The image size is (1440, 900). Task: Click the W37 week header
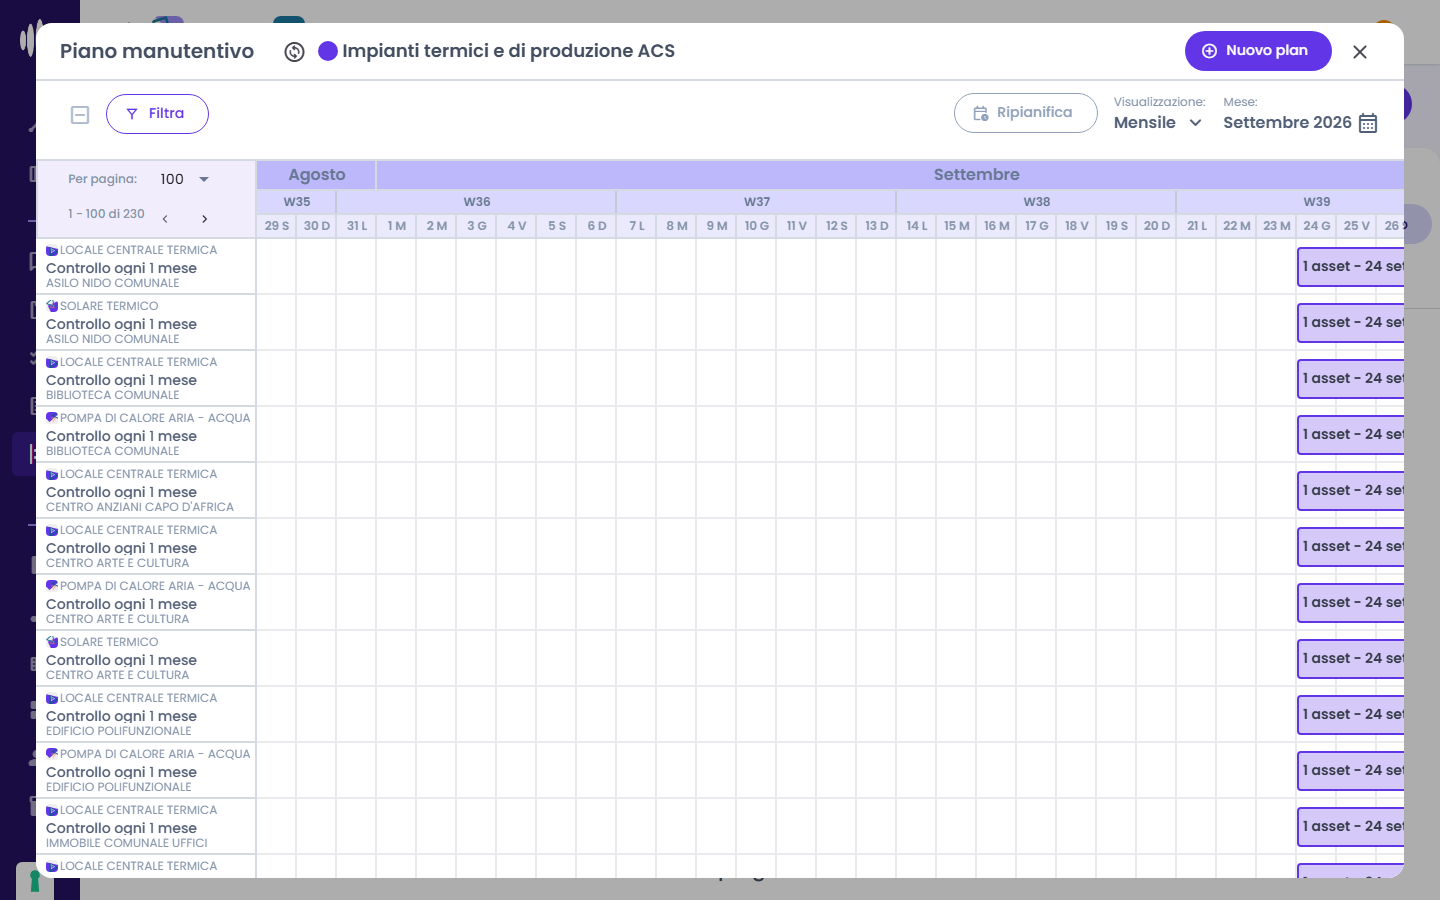757,202
